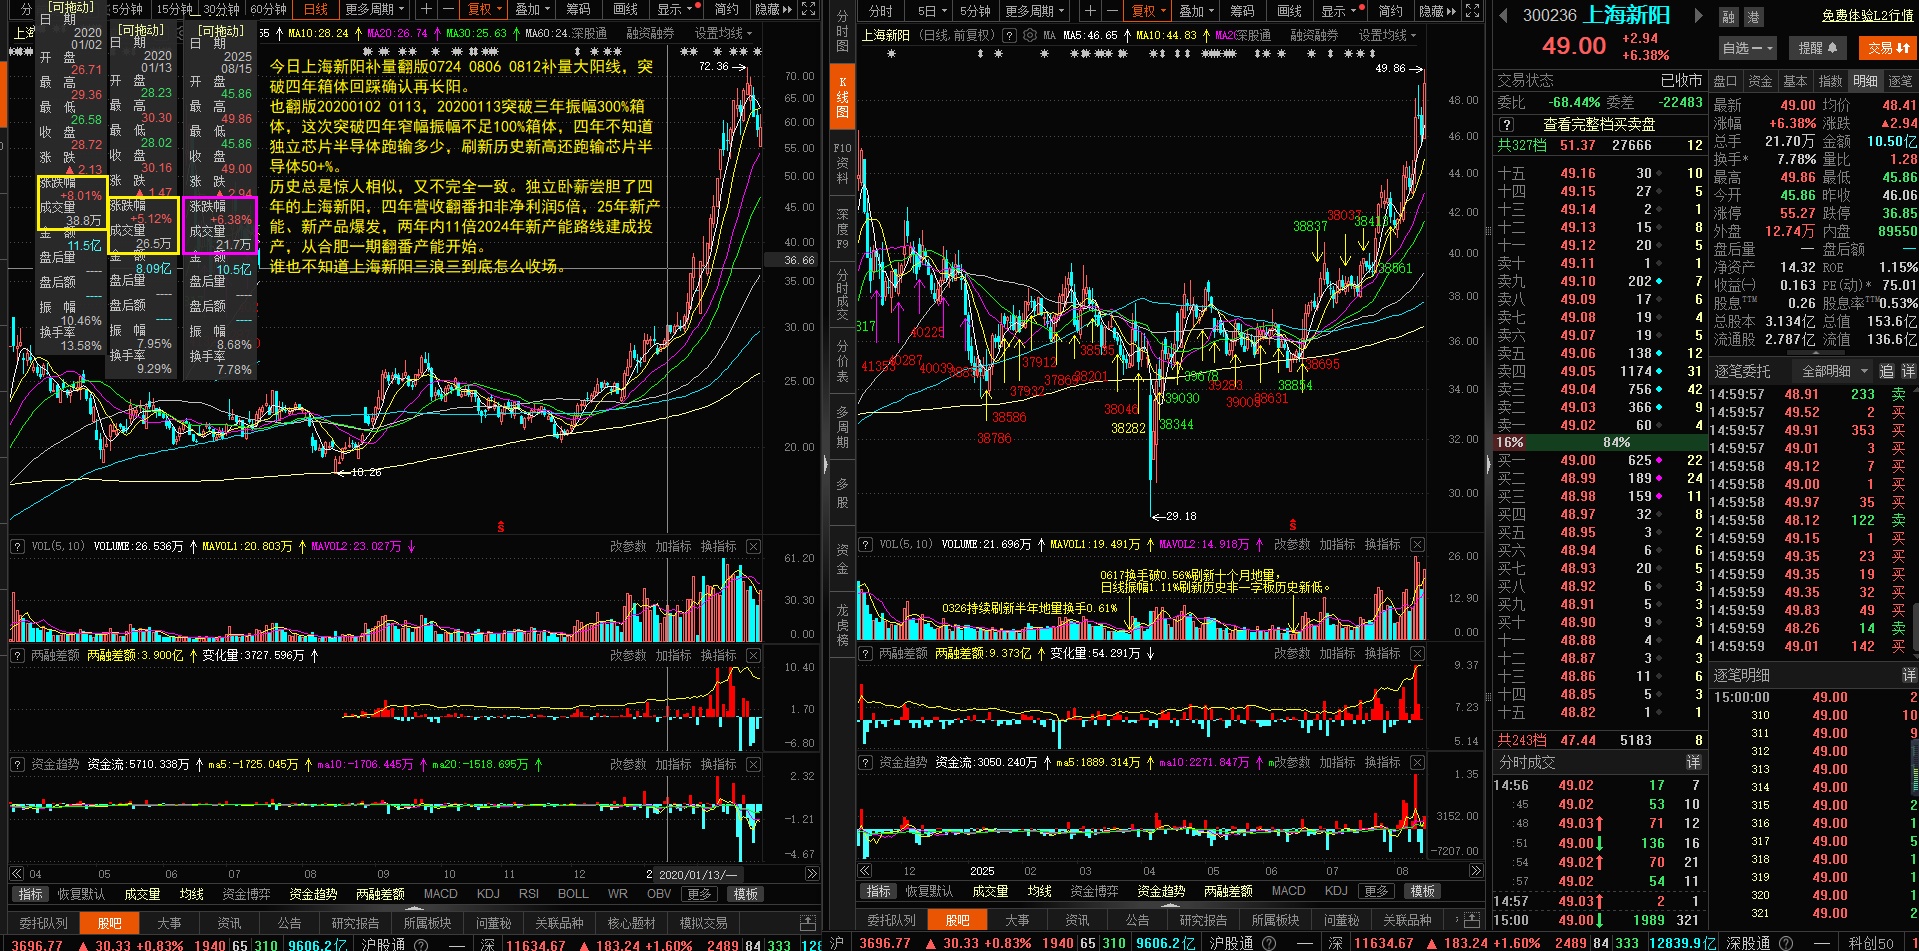Open 设置均线 dropdown in right chart
The image size is (1919, 951).
pyautogui.click(x=1387, y=35)
